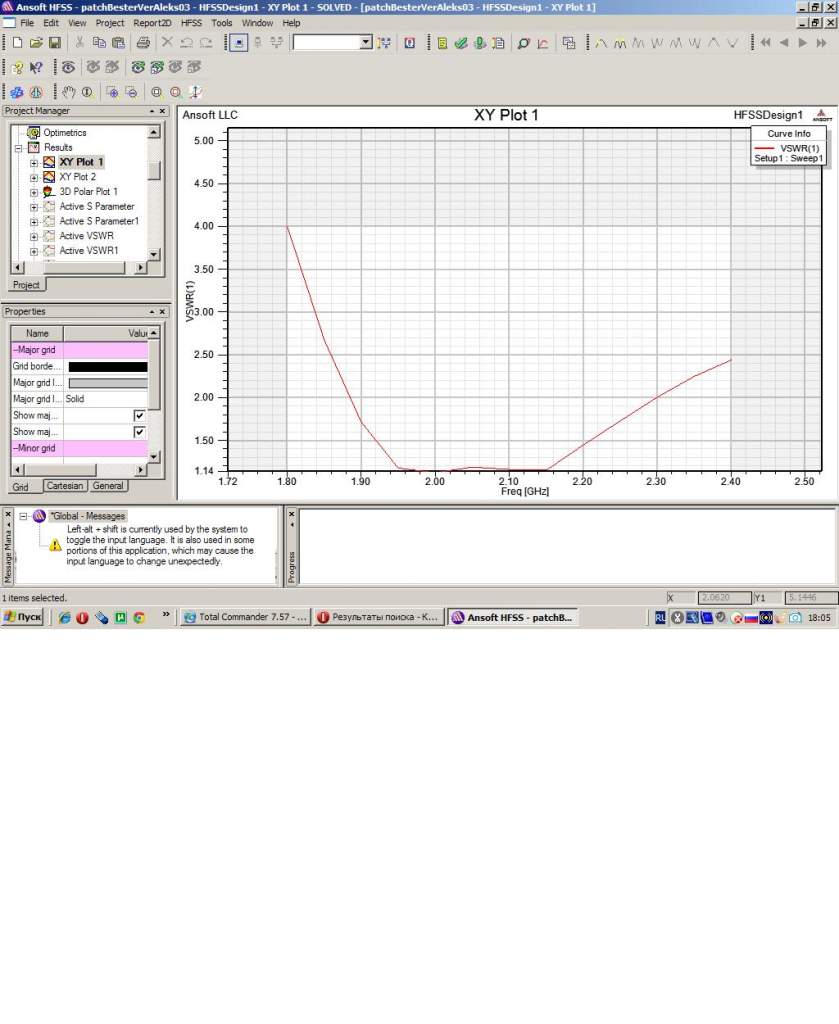Expand the 3D Polar Plot 1 node
This screenshot has width=839, height=1024.
34,192
